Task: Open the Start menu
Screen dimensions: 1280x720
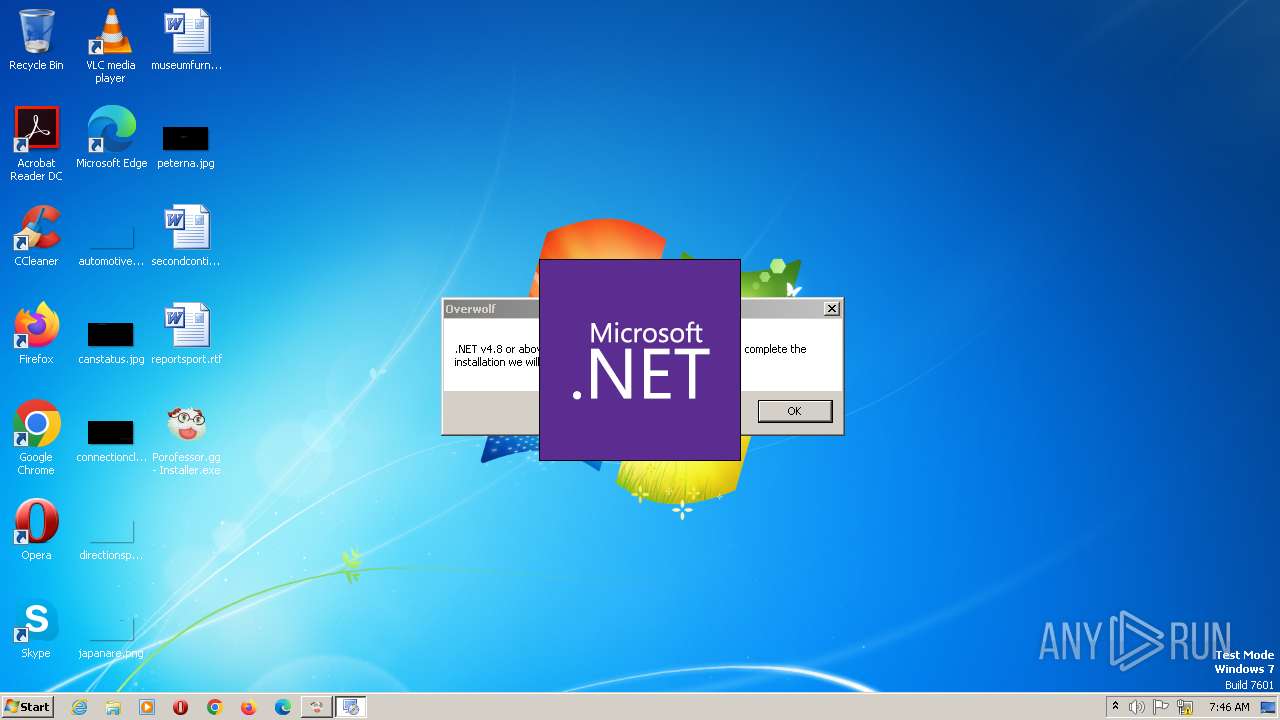Action: (x=27, y=707)
